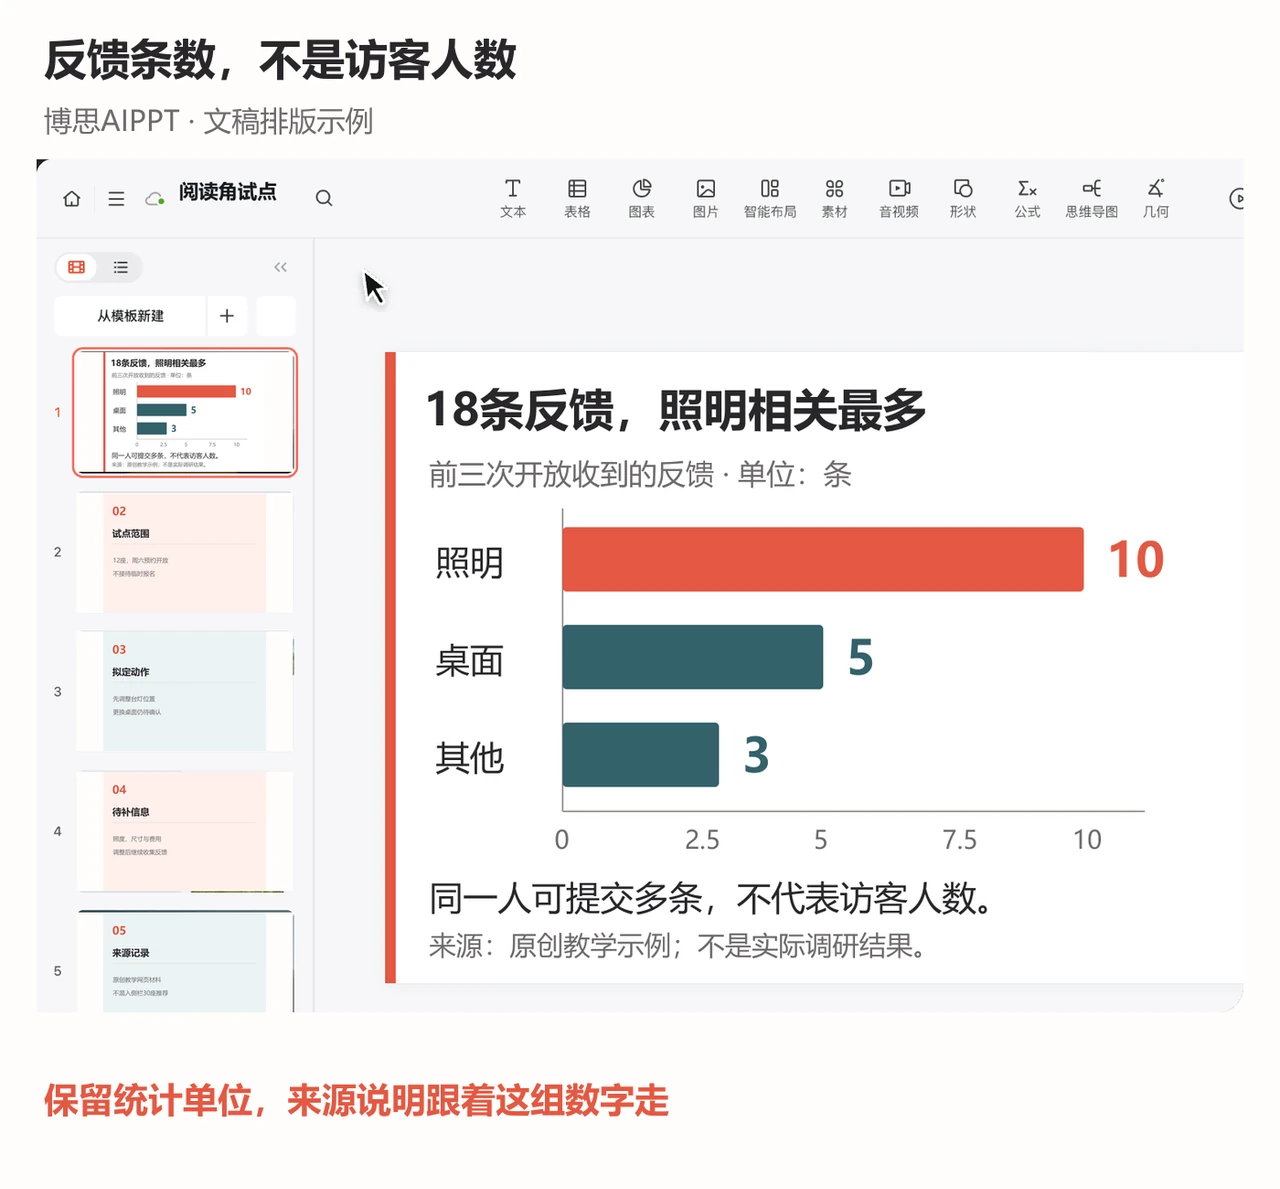Open 智能布局 smart layout tool
Image resolution: width=1280 pixels, height=1189 pixels.
[x=770, y=198]
